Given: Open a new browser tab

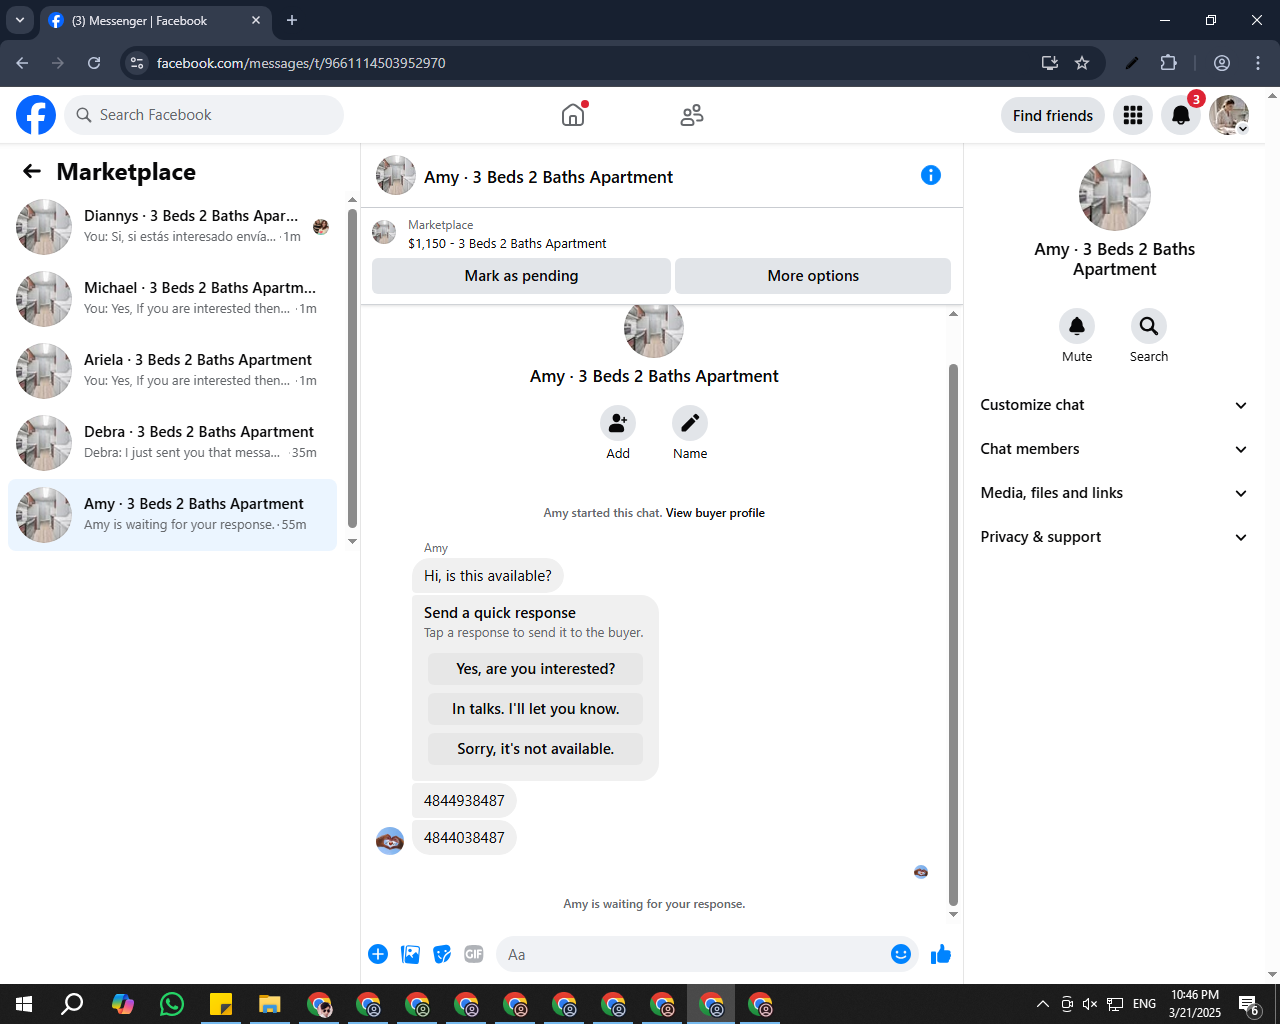Looking at the screenshot, I should click(x=292, y=20).
